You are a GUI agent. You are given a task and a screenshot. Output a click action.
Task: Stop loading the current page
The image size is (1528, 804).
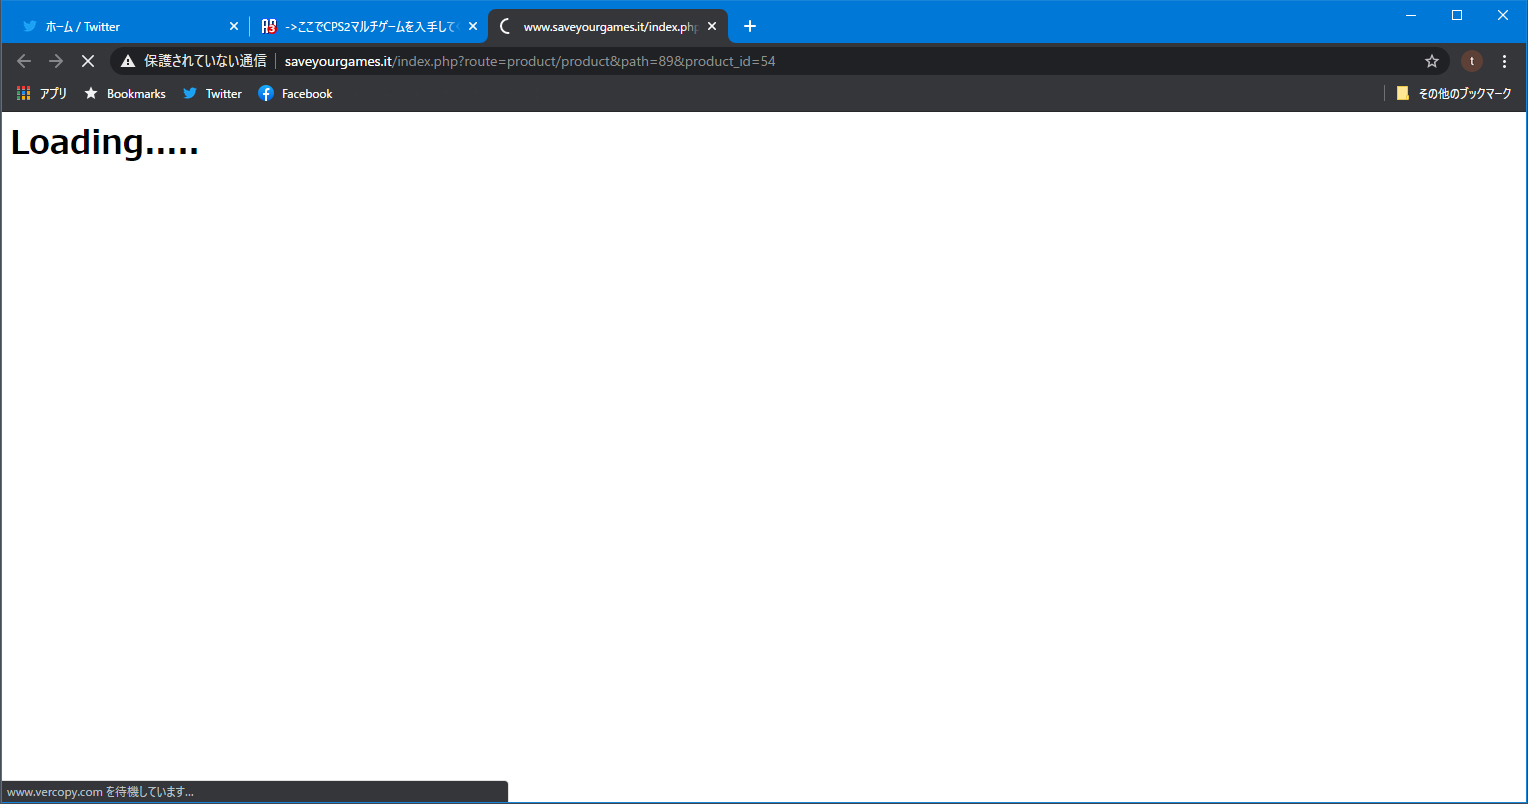click(88, 61)
